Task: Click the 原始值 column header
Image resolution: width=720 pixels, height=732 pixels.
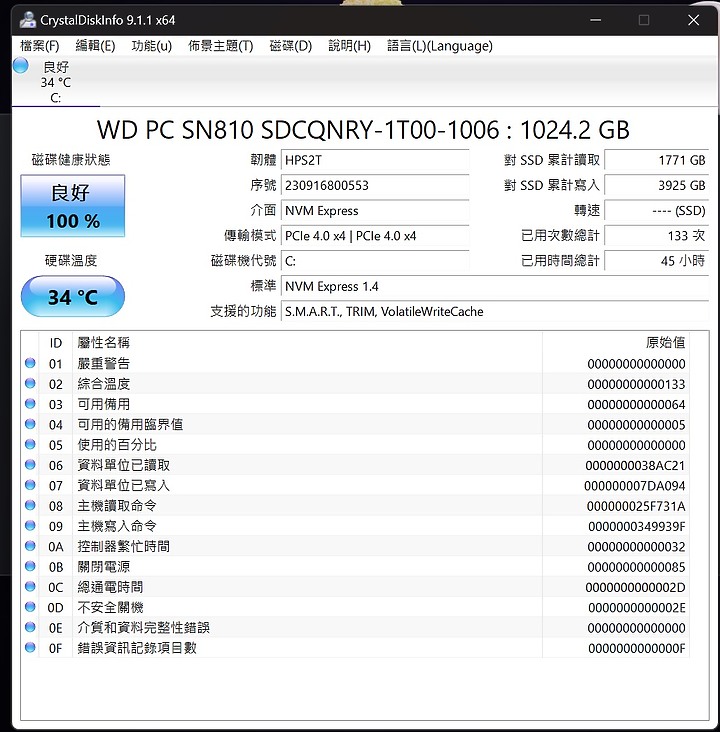Action: pos(665,343)
